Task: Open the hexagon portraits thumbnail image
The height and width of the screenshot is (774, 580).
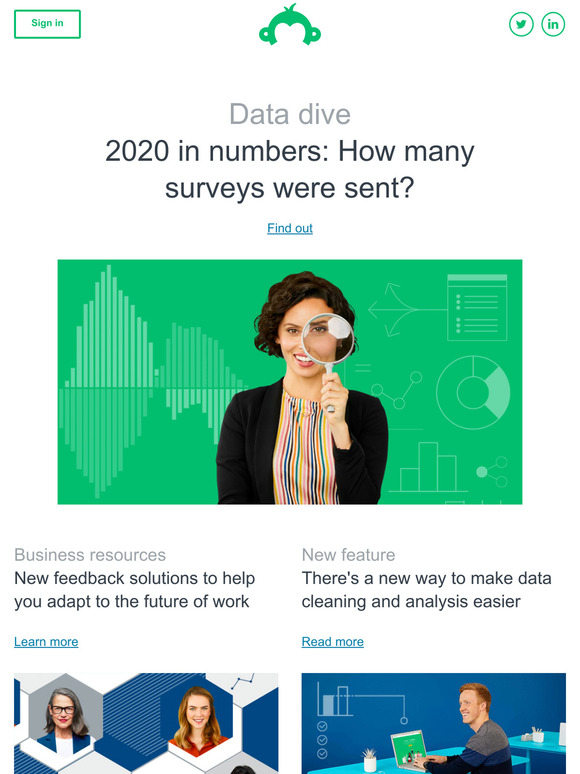Action: (146, 723)
